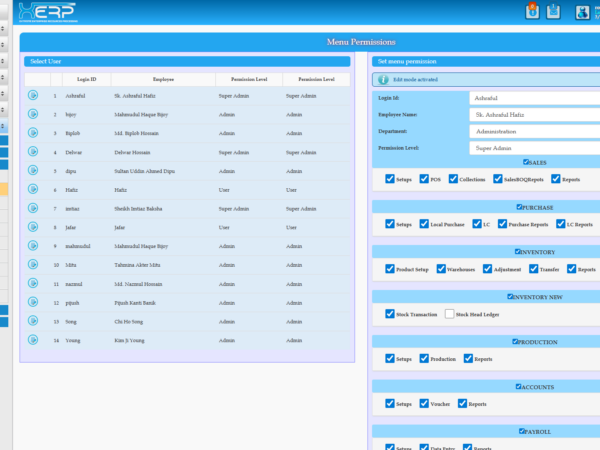Click employee name Kim Ji Young
Viewport: 600px width, 450px height.
[129, 340]
